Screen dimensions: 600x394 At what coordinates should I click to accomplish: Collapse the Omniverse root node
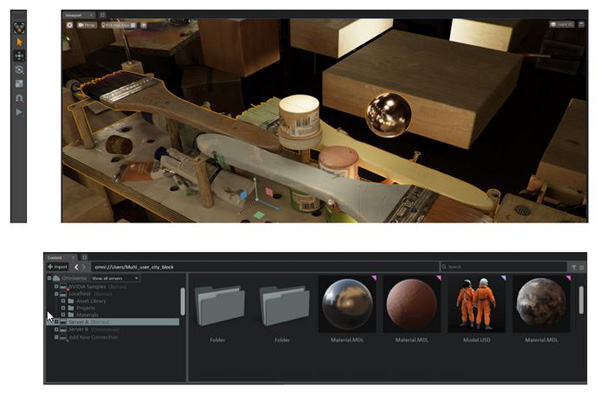click(49, 278)
